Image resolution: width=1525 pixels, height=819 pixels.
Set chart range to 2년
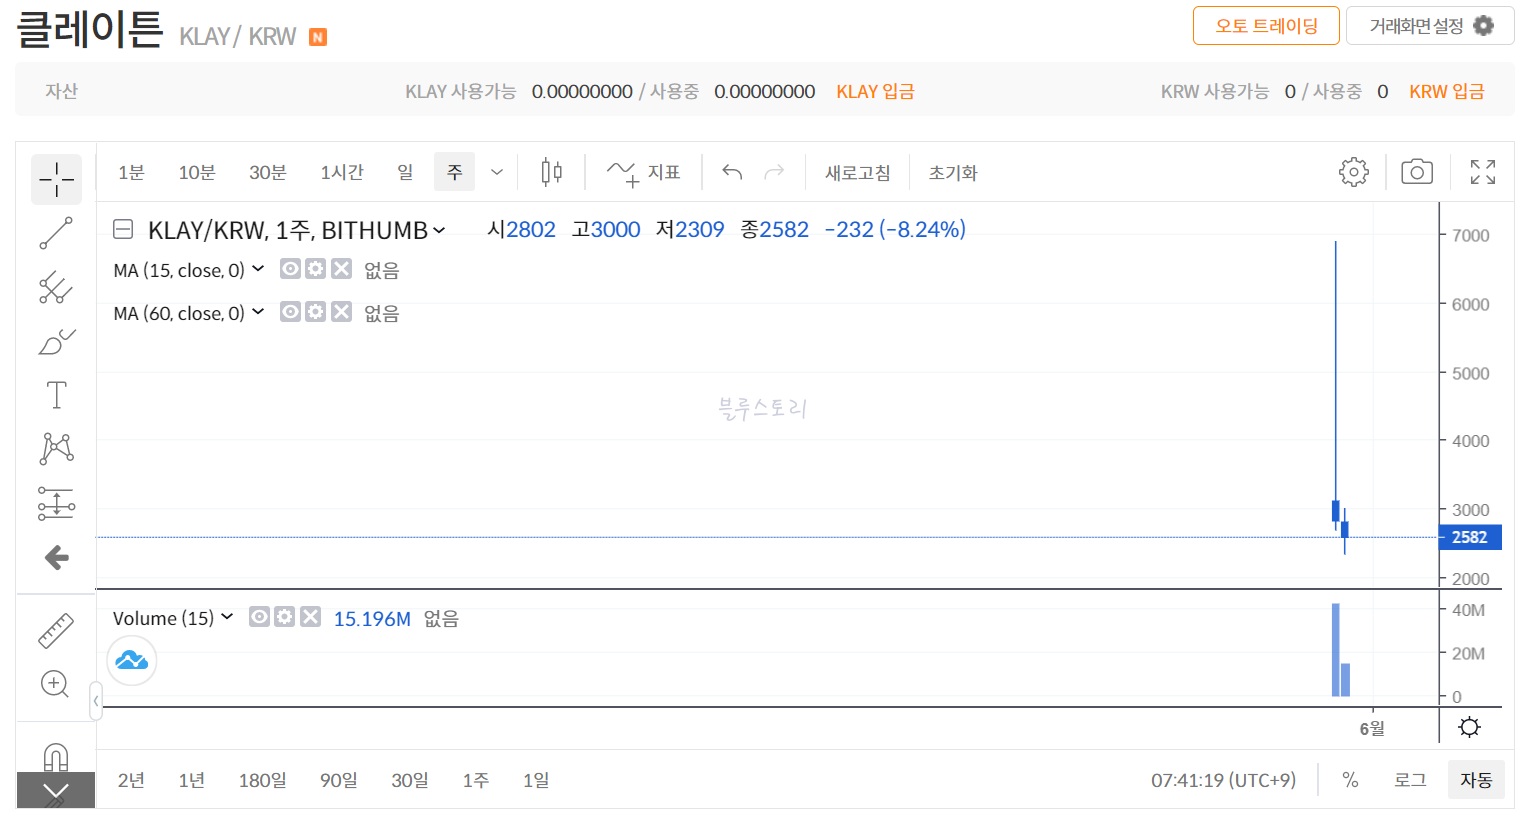click(131, 780)
